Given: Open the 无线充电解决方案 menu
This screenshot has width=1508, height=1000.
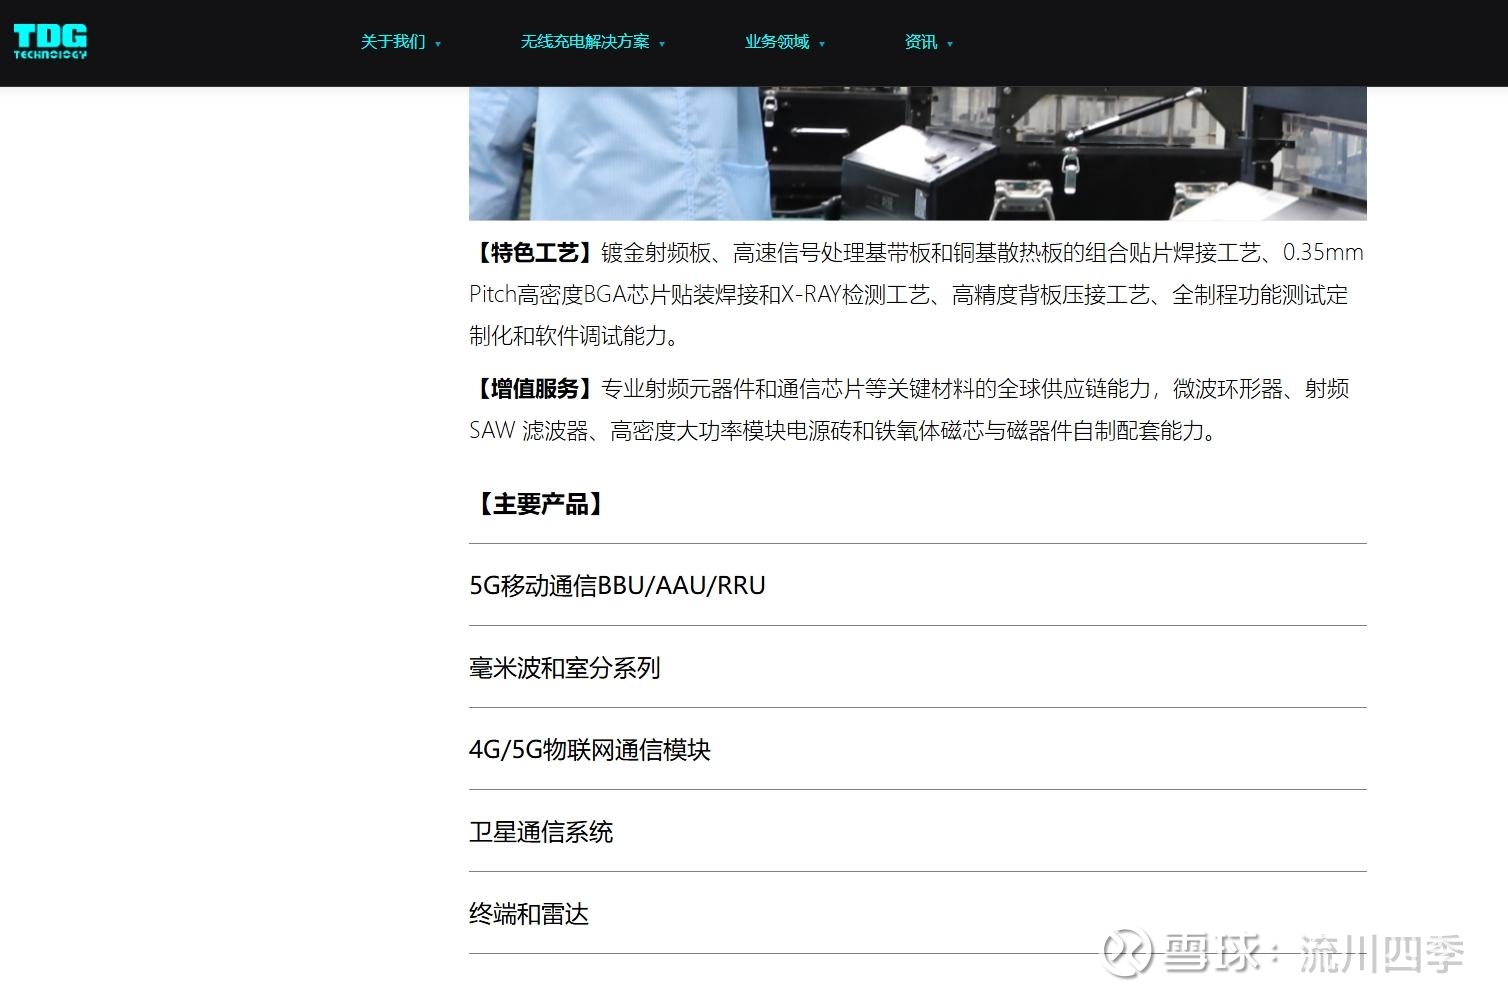Looking at the screenshot, I should coord(585,42).
